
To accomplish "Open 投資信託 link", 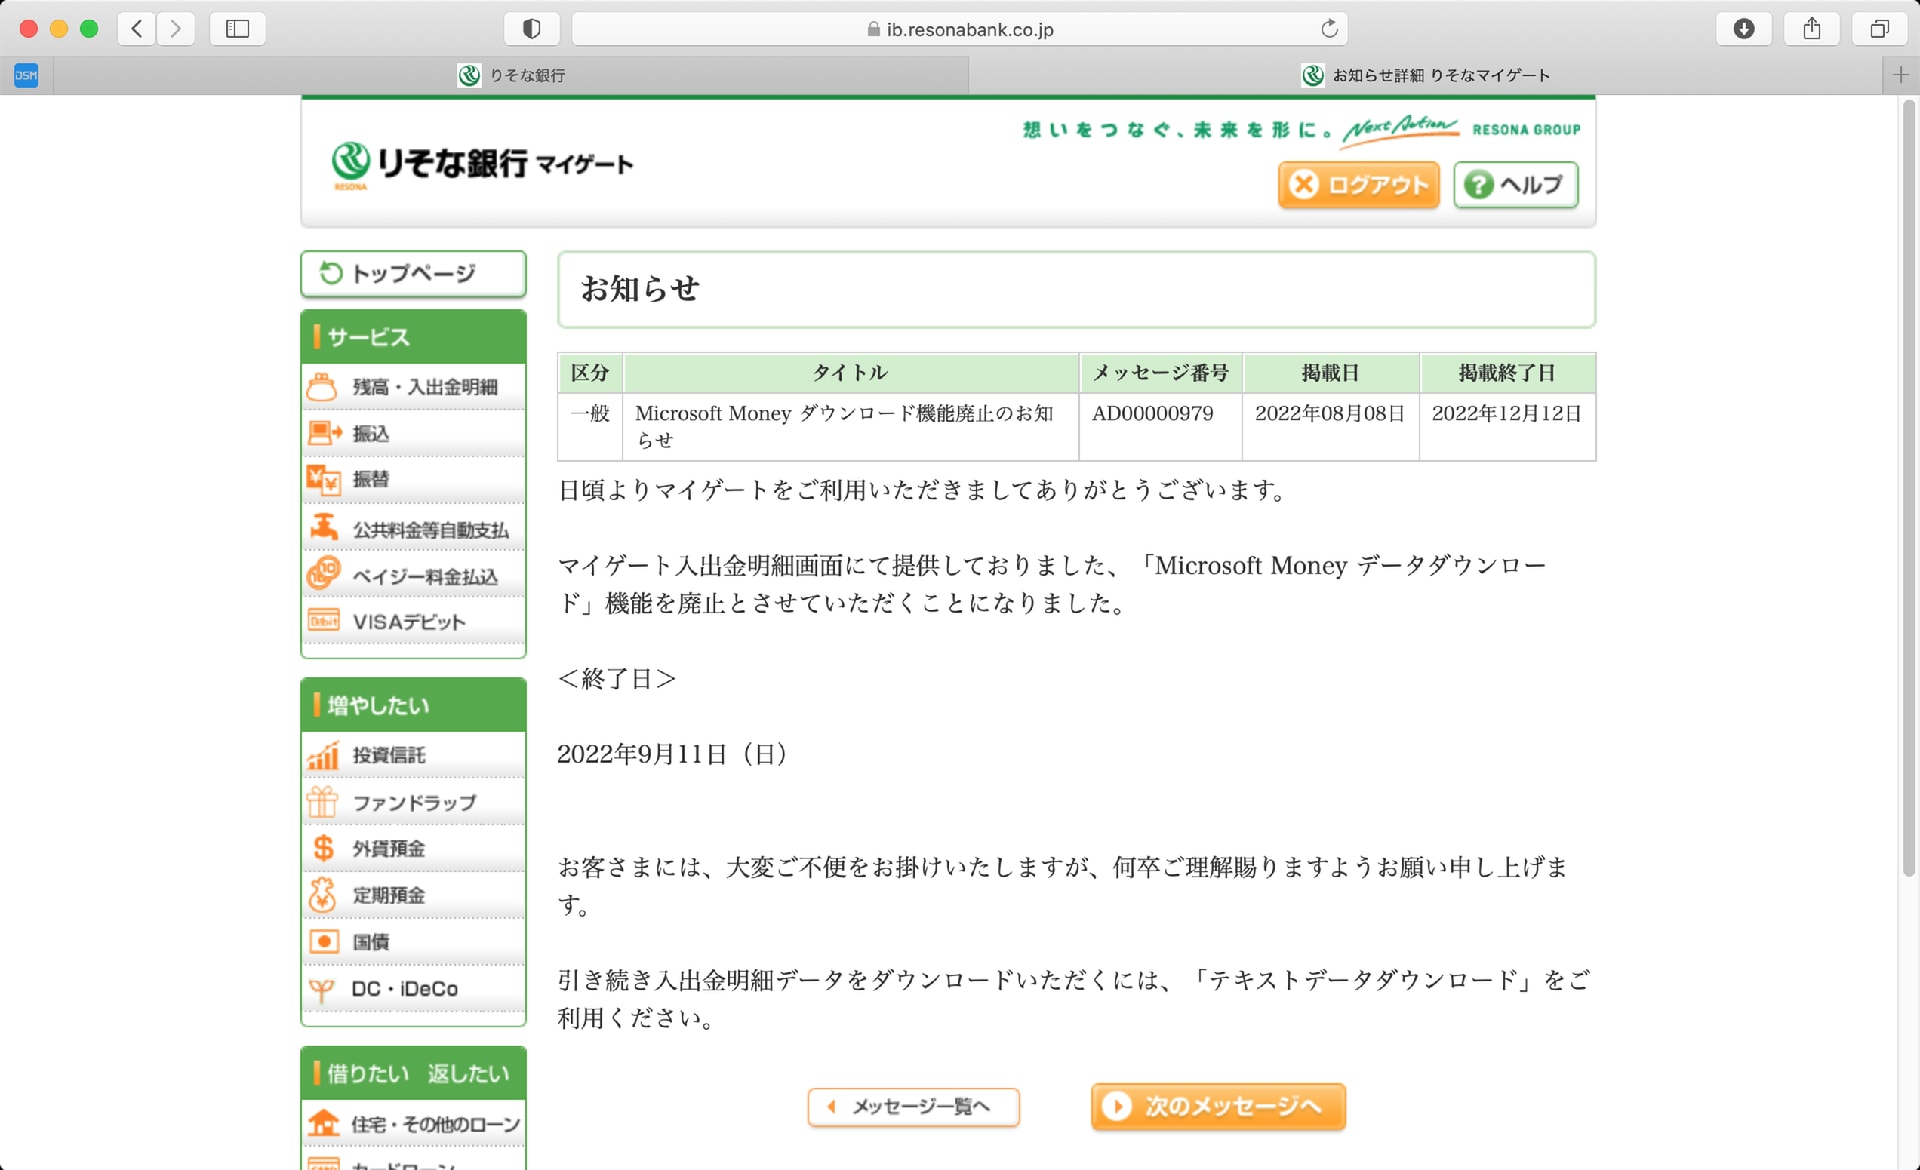I will tap(413, 755).
